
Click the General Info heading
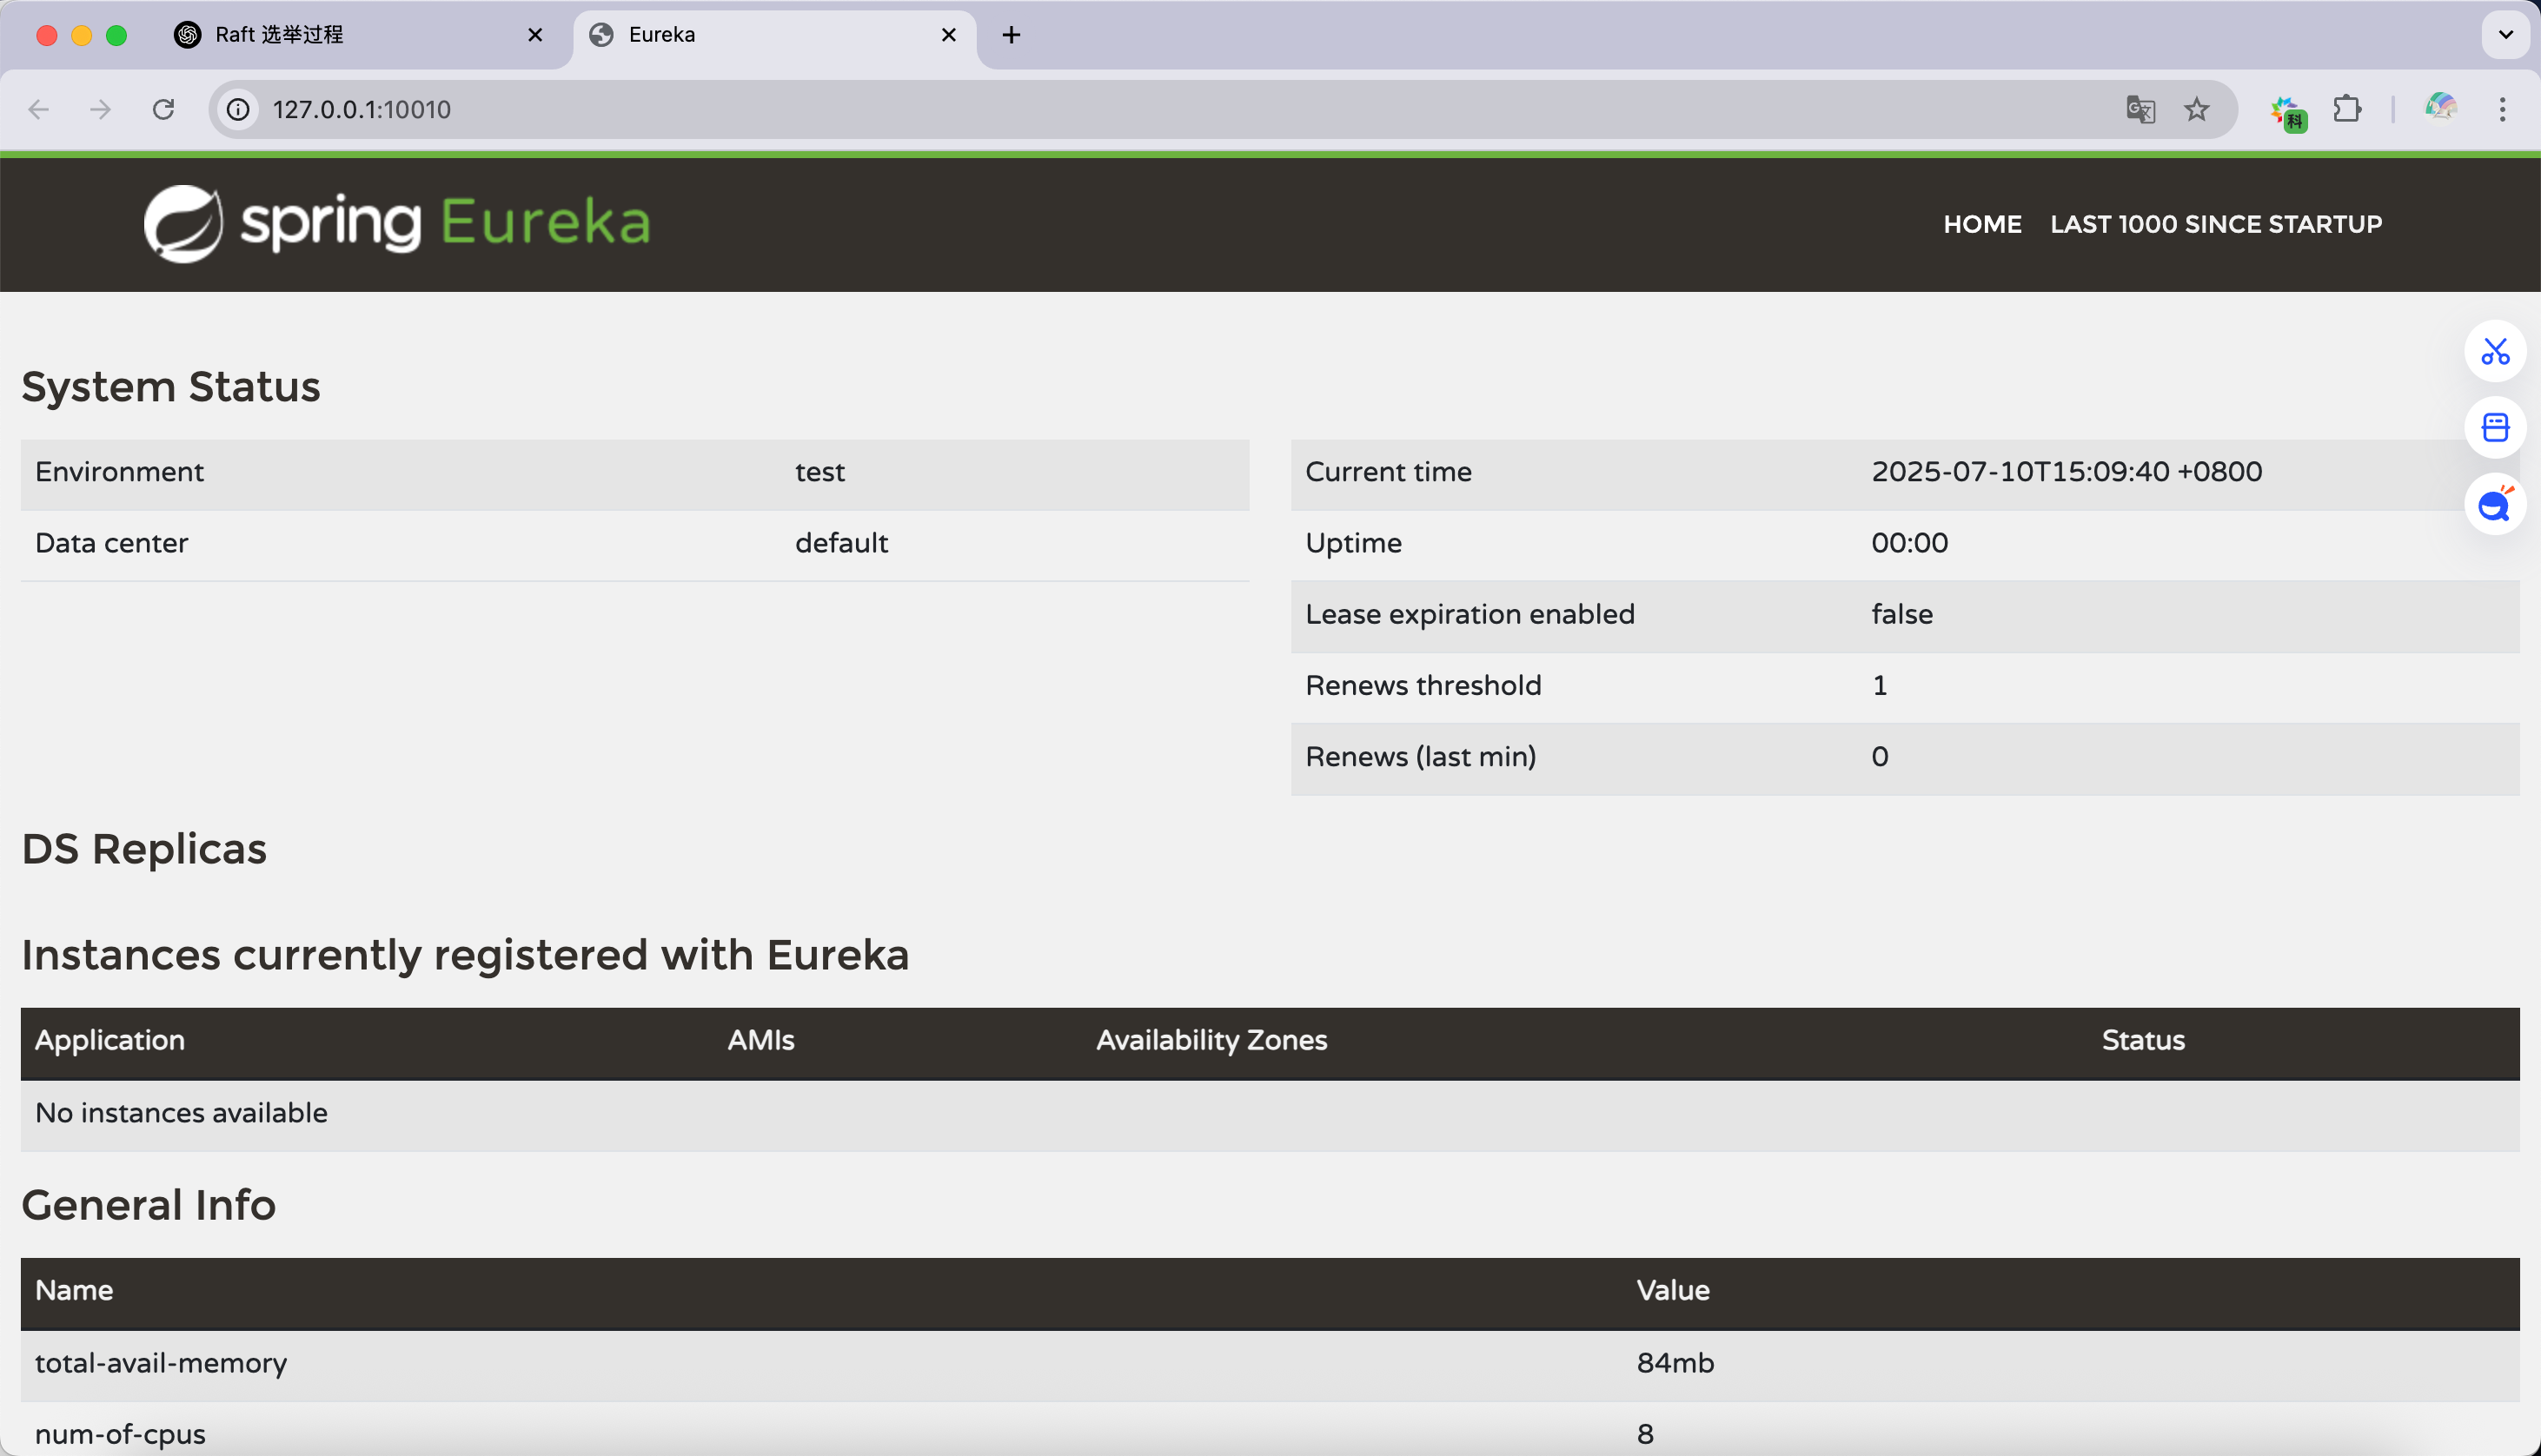pos(148,1204)
